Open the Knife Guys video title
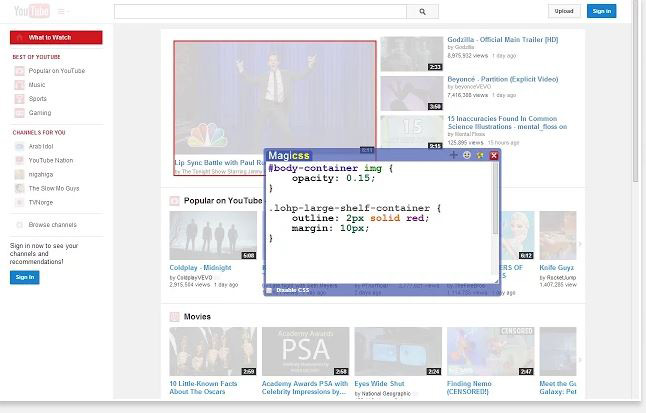 [x=557, y=268]
